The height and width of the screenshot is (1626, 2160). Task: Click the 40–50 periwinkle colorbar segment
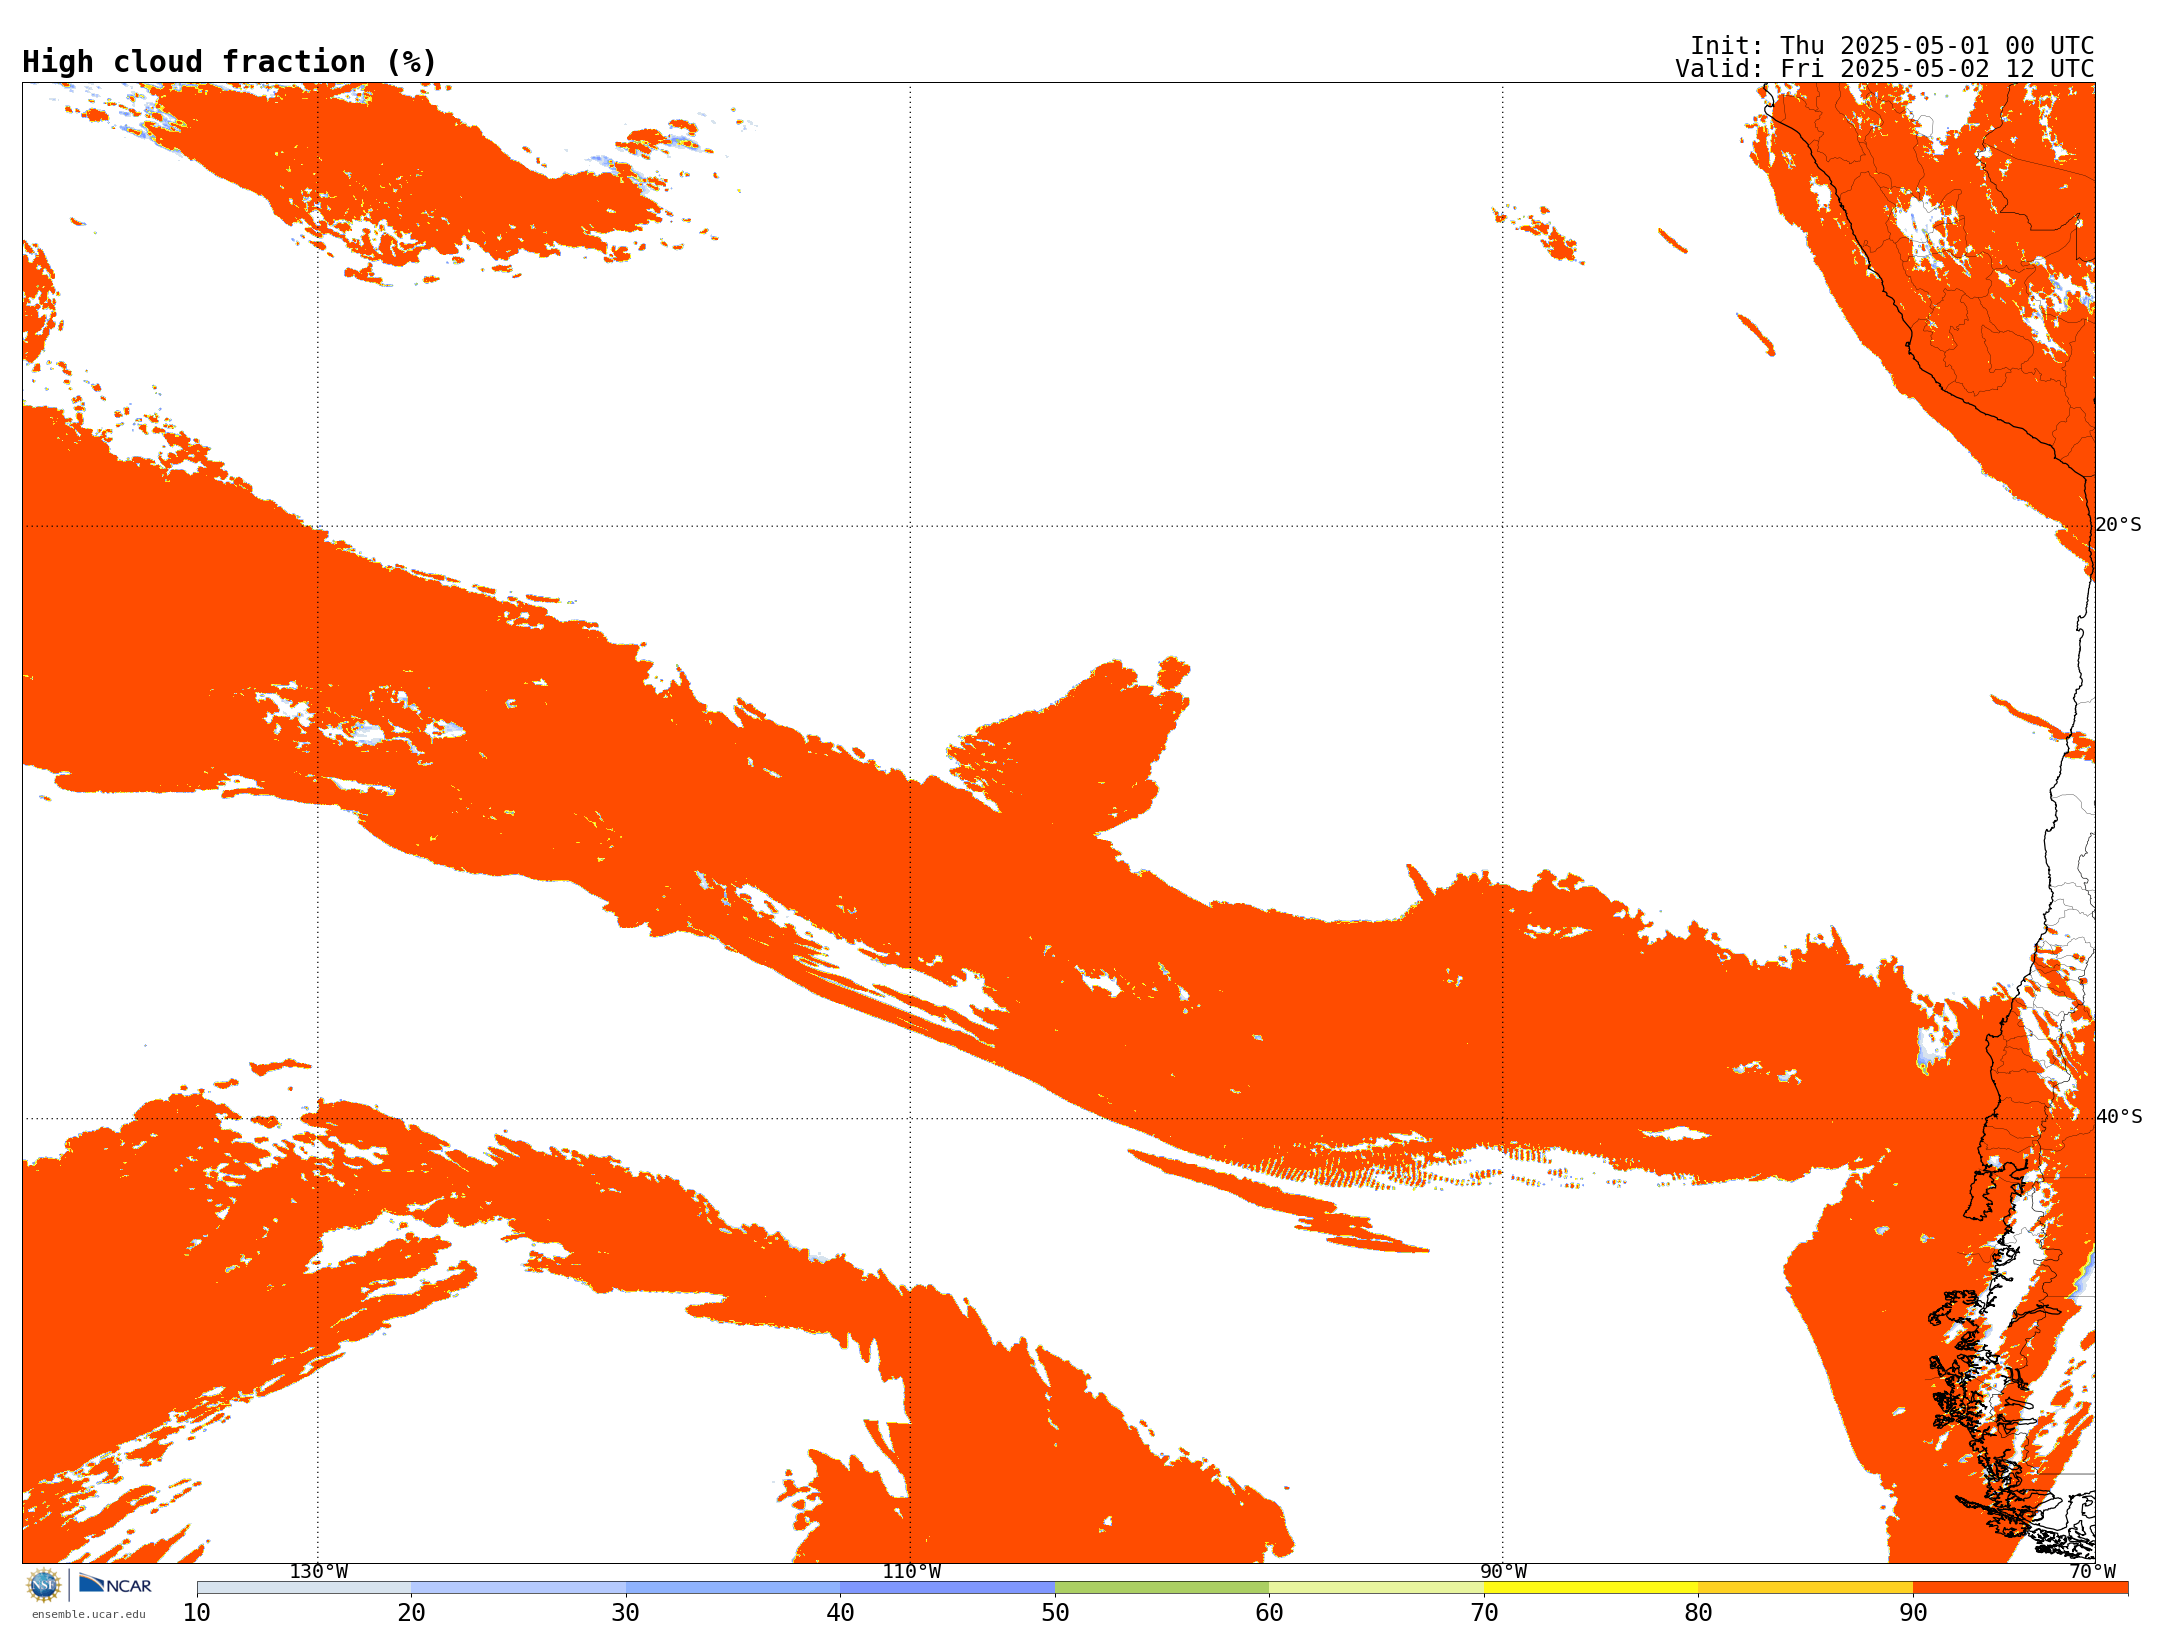[948, 1588]
